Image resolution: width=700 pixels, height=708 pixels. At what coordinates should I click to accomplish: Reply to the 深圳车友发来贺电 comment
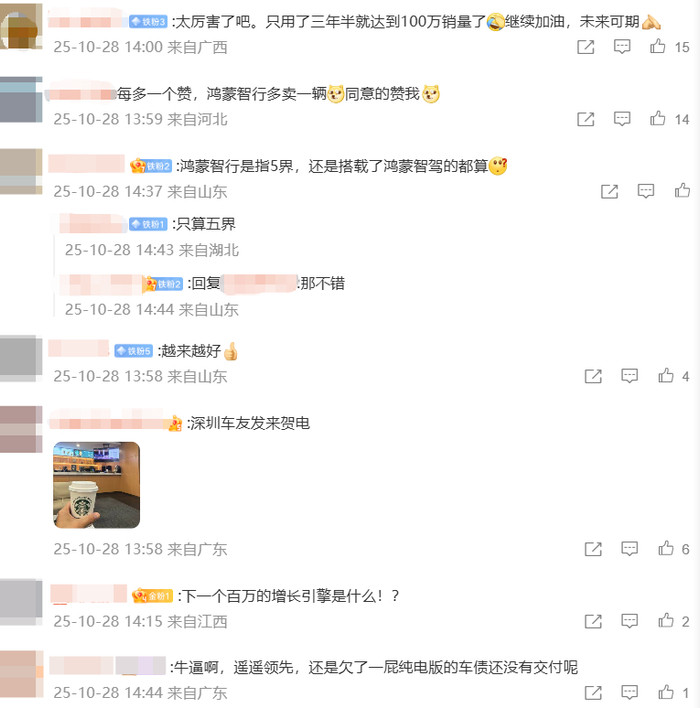630,549
